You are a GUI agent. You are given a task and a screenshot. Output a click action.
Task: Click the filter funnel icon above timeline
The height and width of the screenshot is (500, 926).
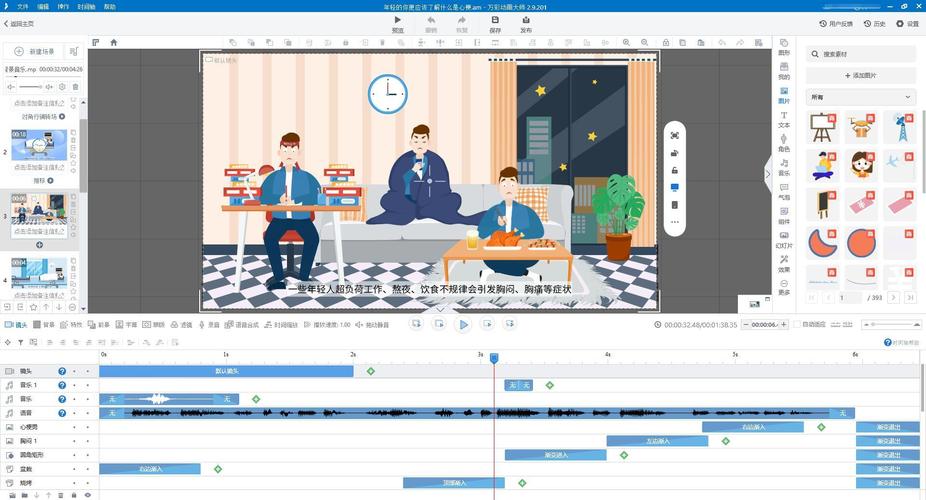point(21,342)
